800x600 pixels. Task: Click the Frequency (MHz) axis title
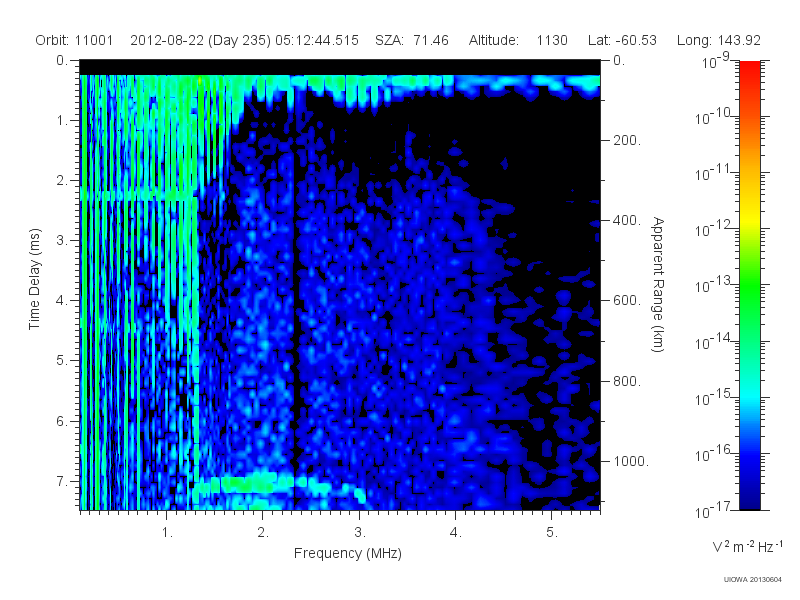[x=348, y=554]
